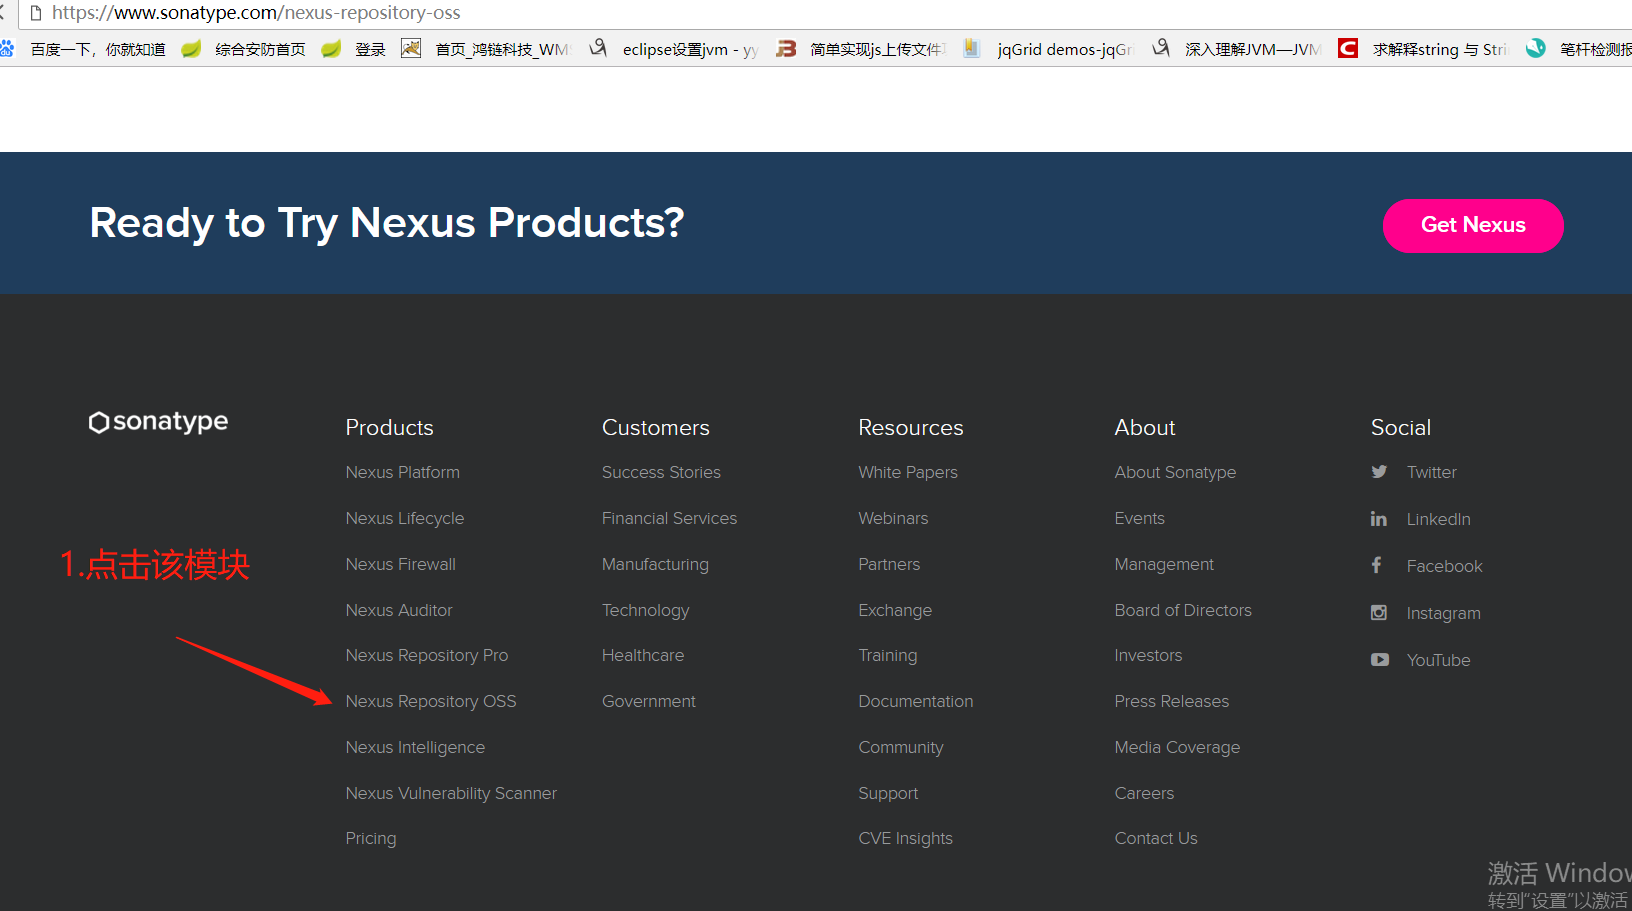This screenshot has width=1632, height=911.
Task: Open the 深入理解JVM bookmark
Action: coord(1236,49)
